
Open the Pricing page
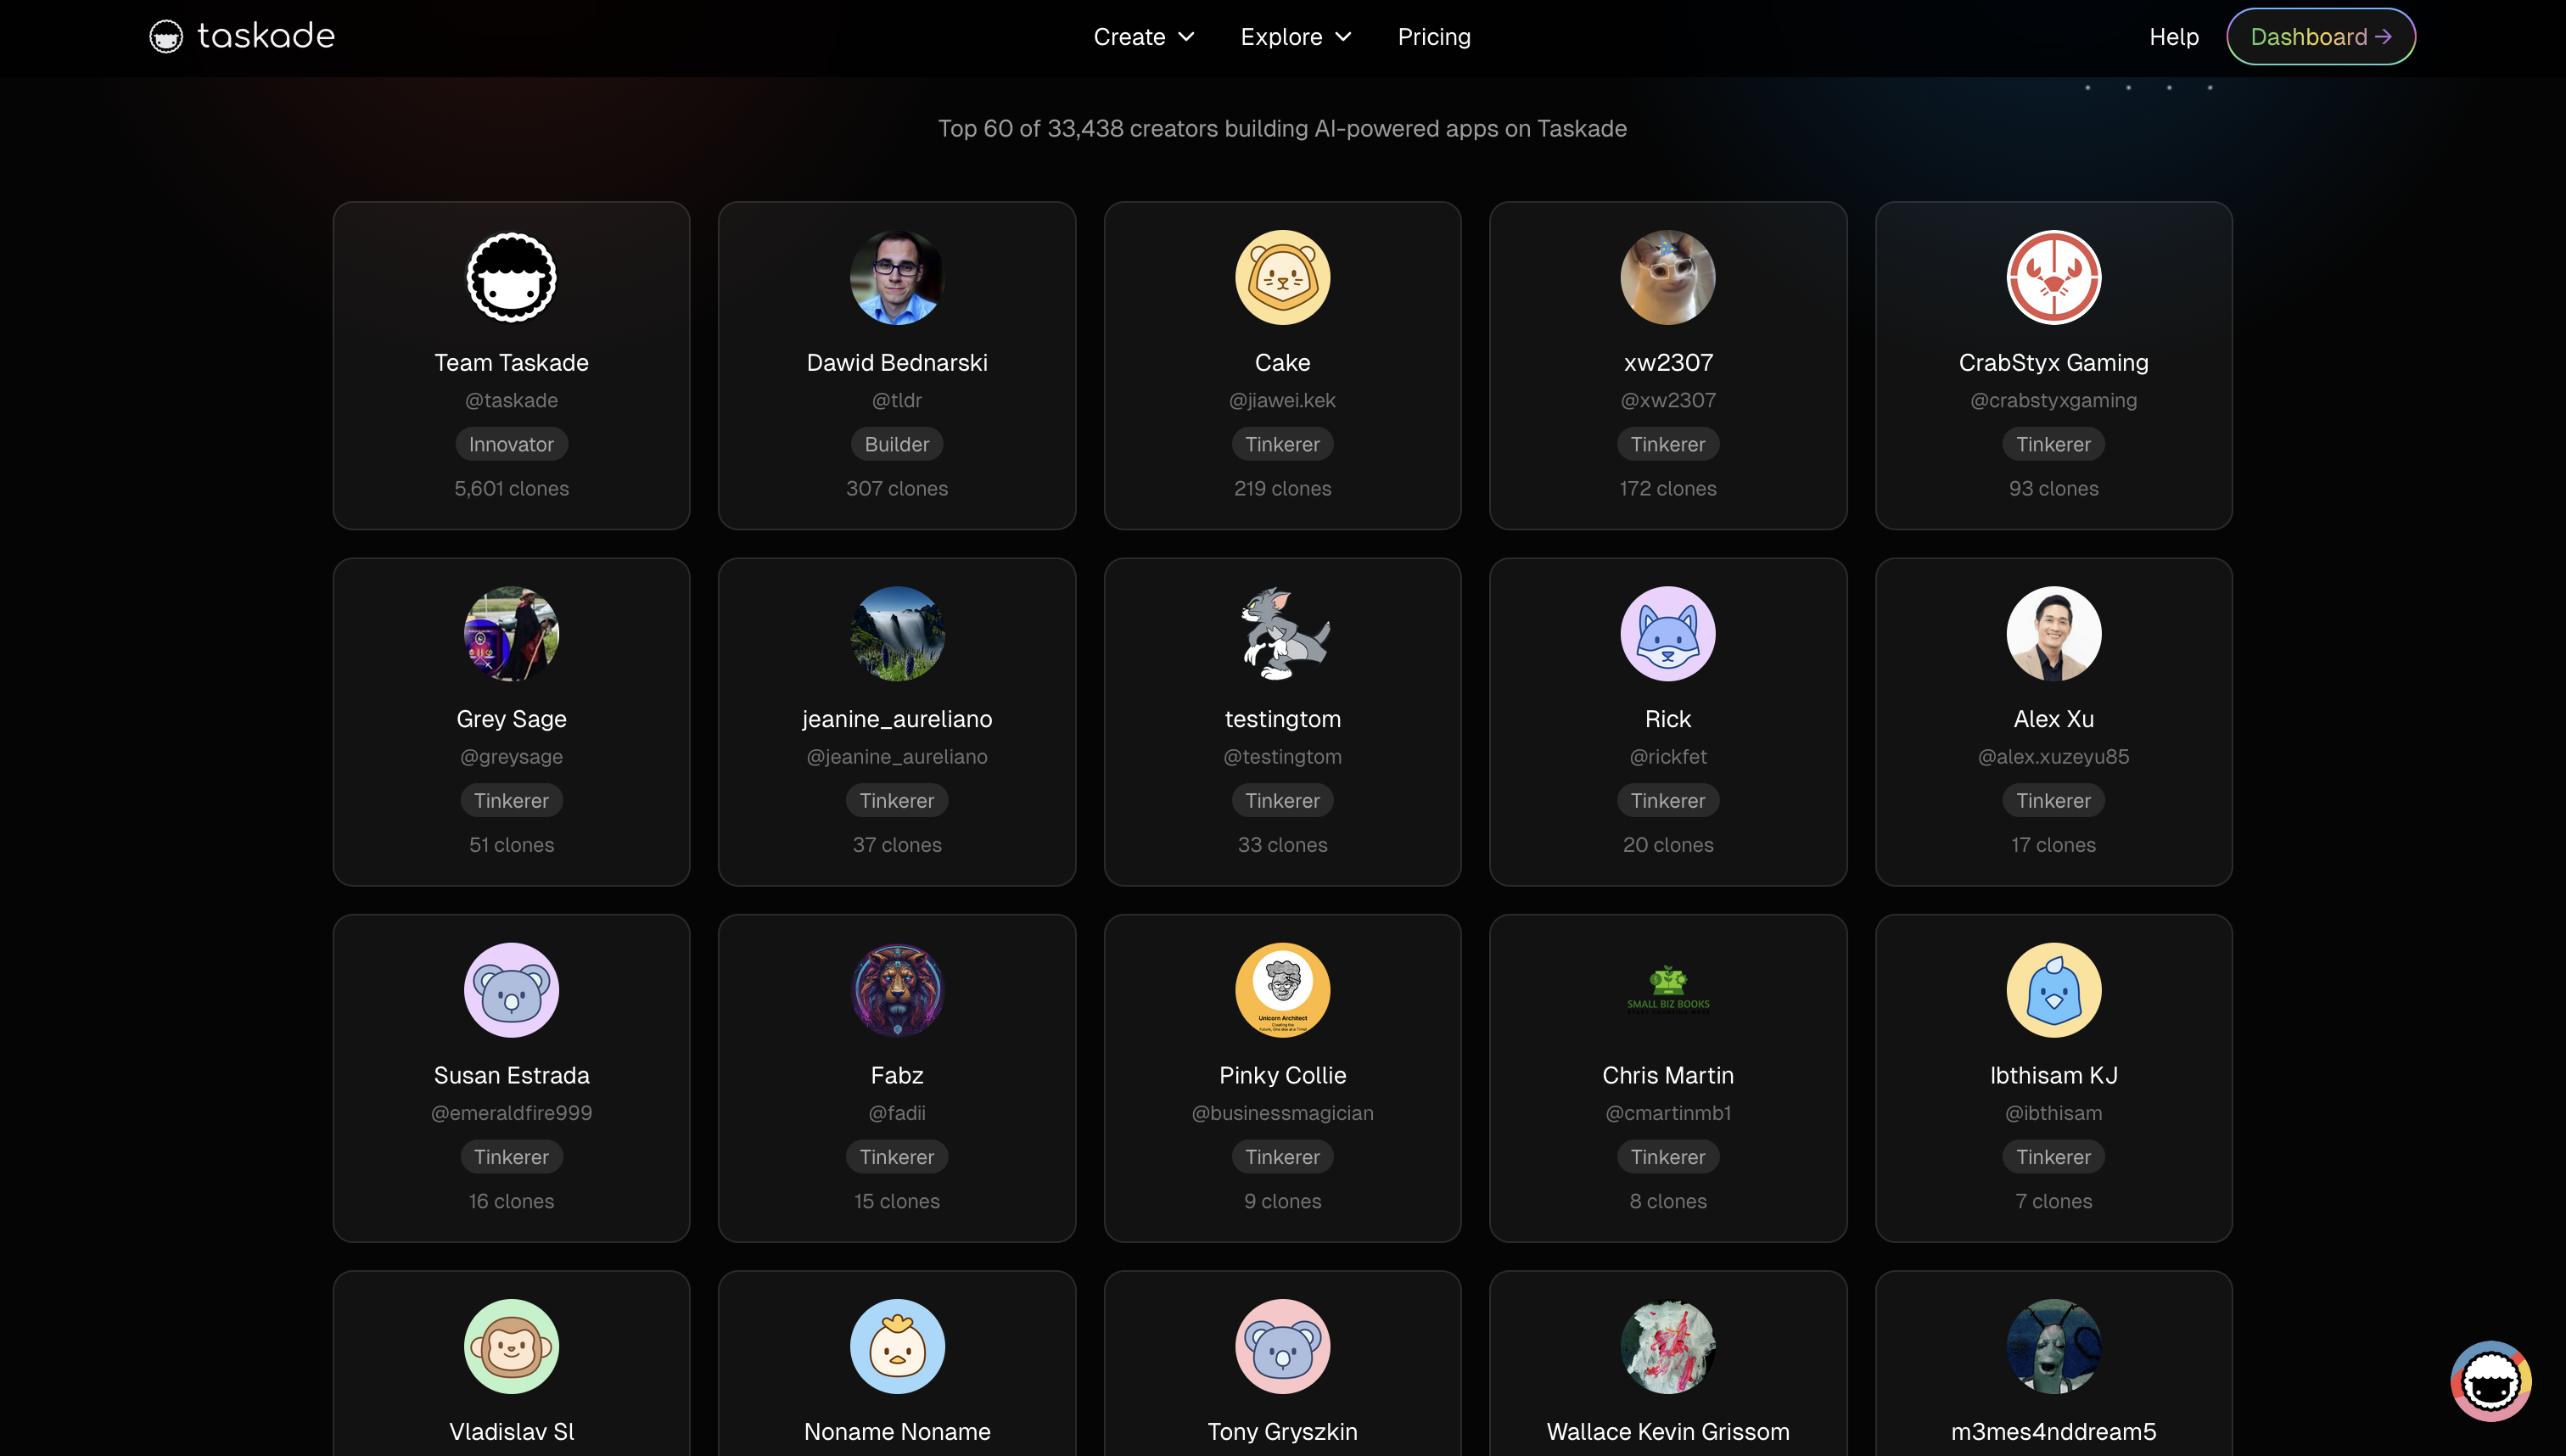1433,37
